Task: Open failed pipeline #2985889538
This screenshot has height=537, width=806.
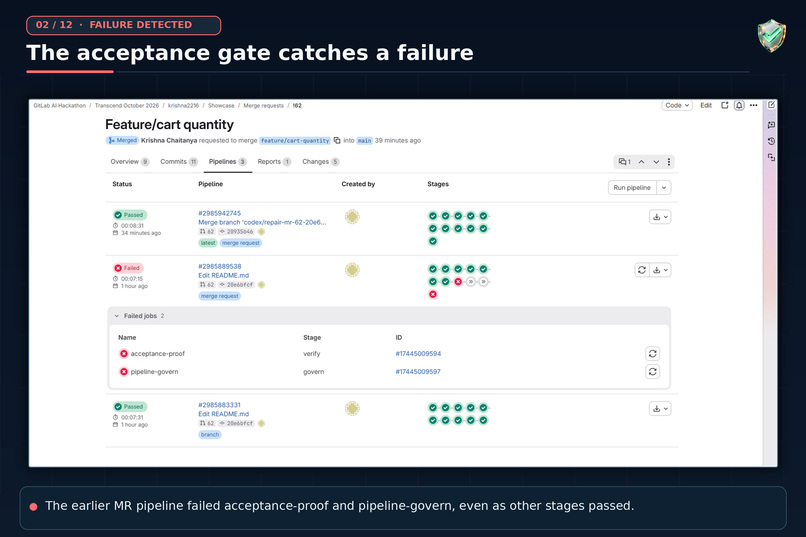Action: tap(219, 266)
